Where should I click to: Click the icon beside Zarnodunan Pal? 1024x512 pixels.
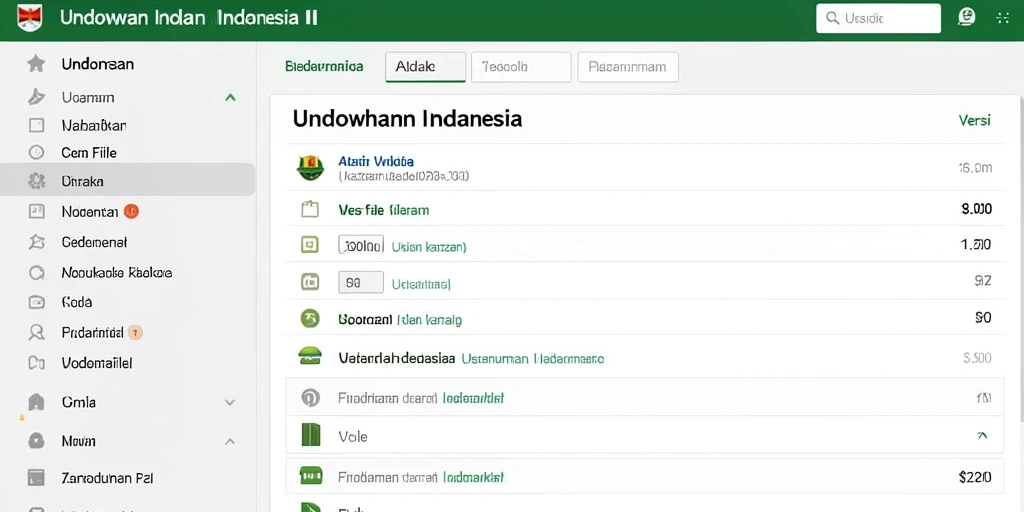tap(36, 478)
